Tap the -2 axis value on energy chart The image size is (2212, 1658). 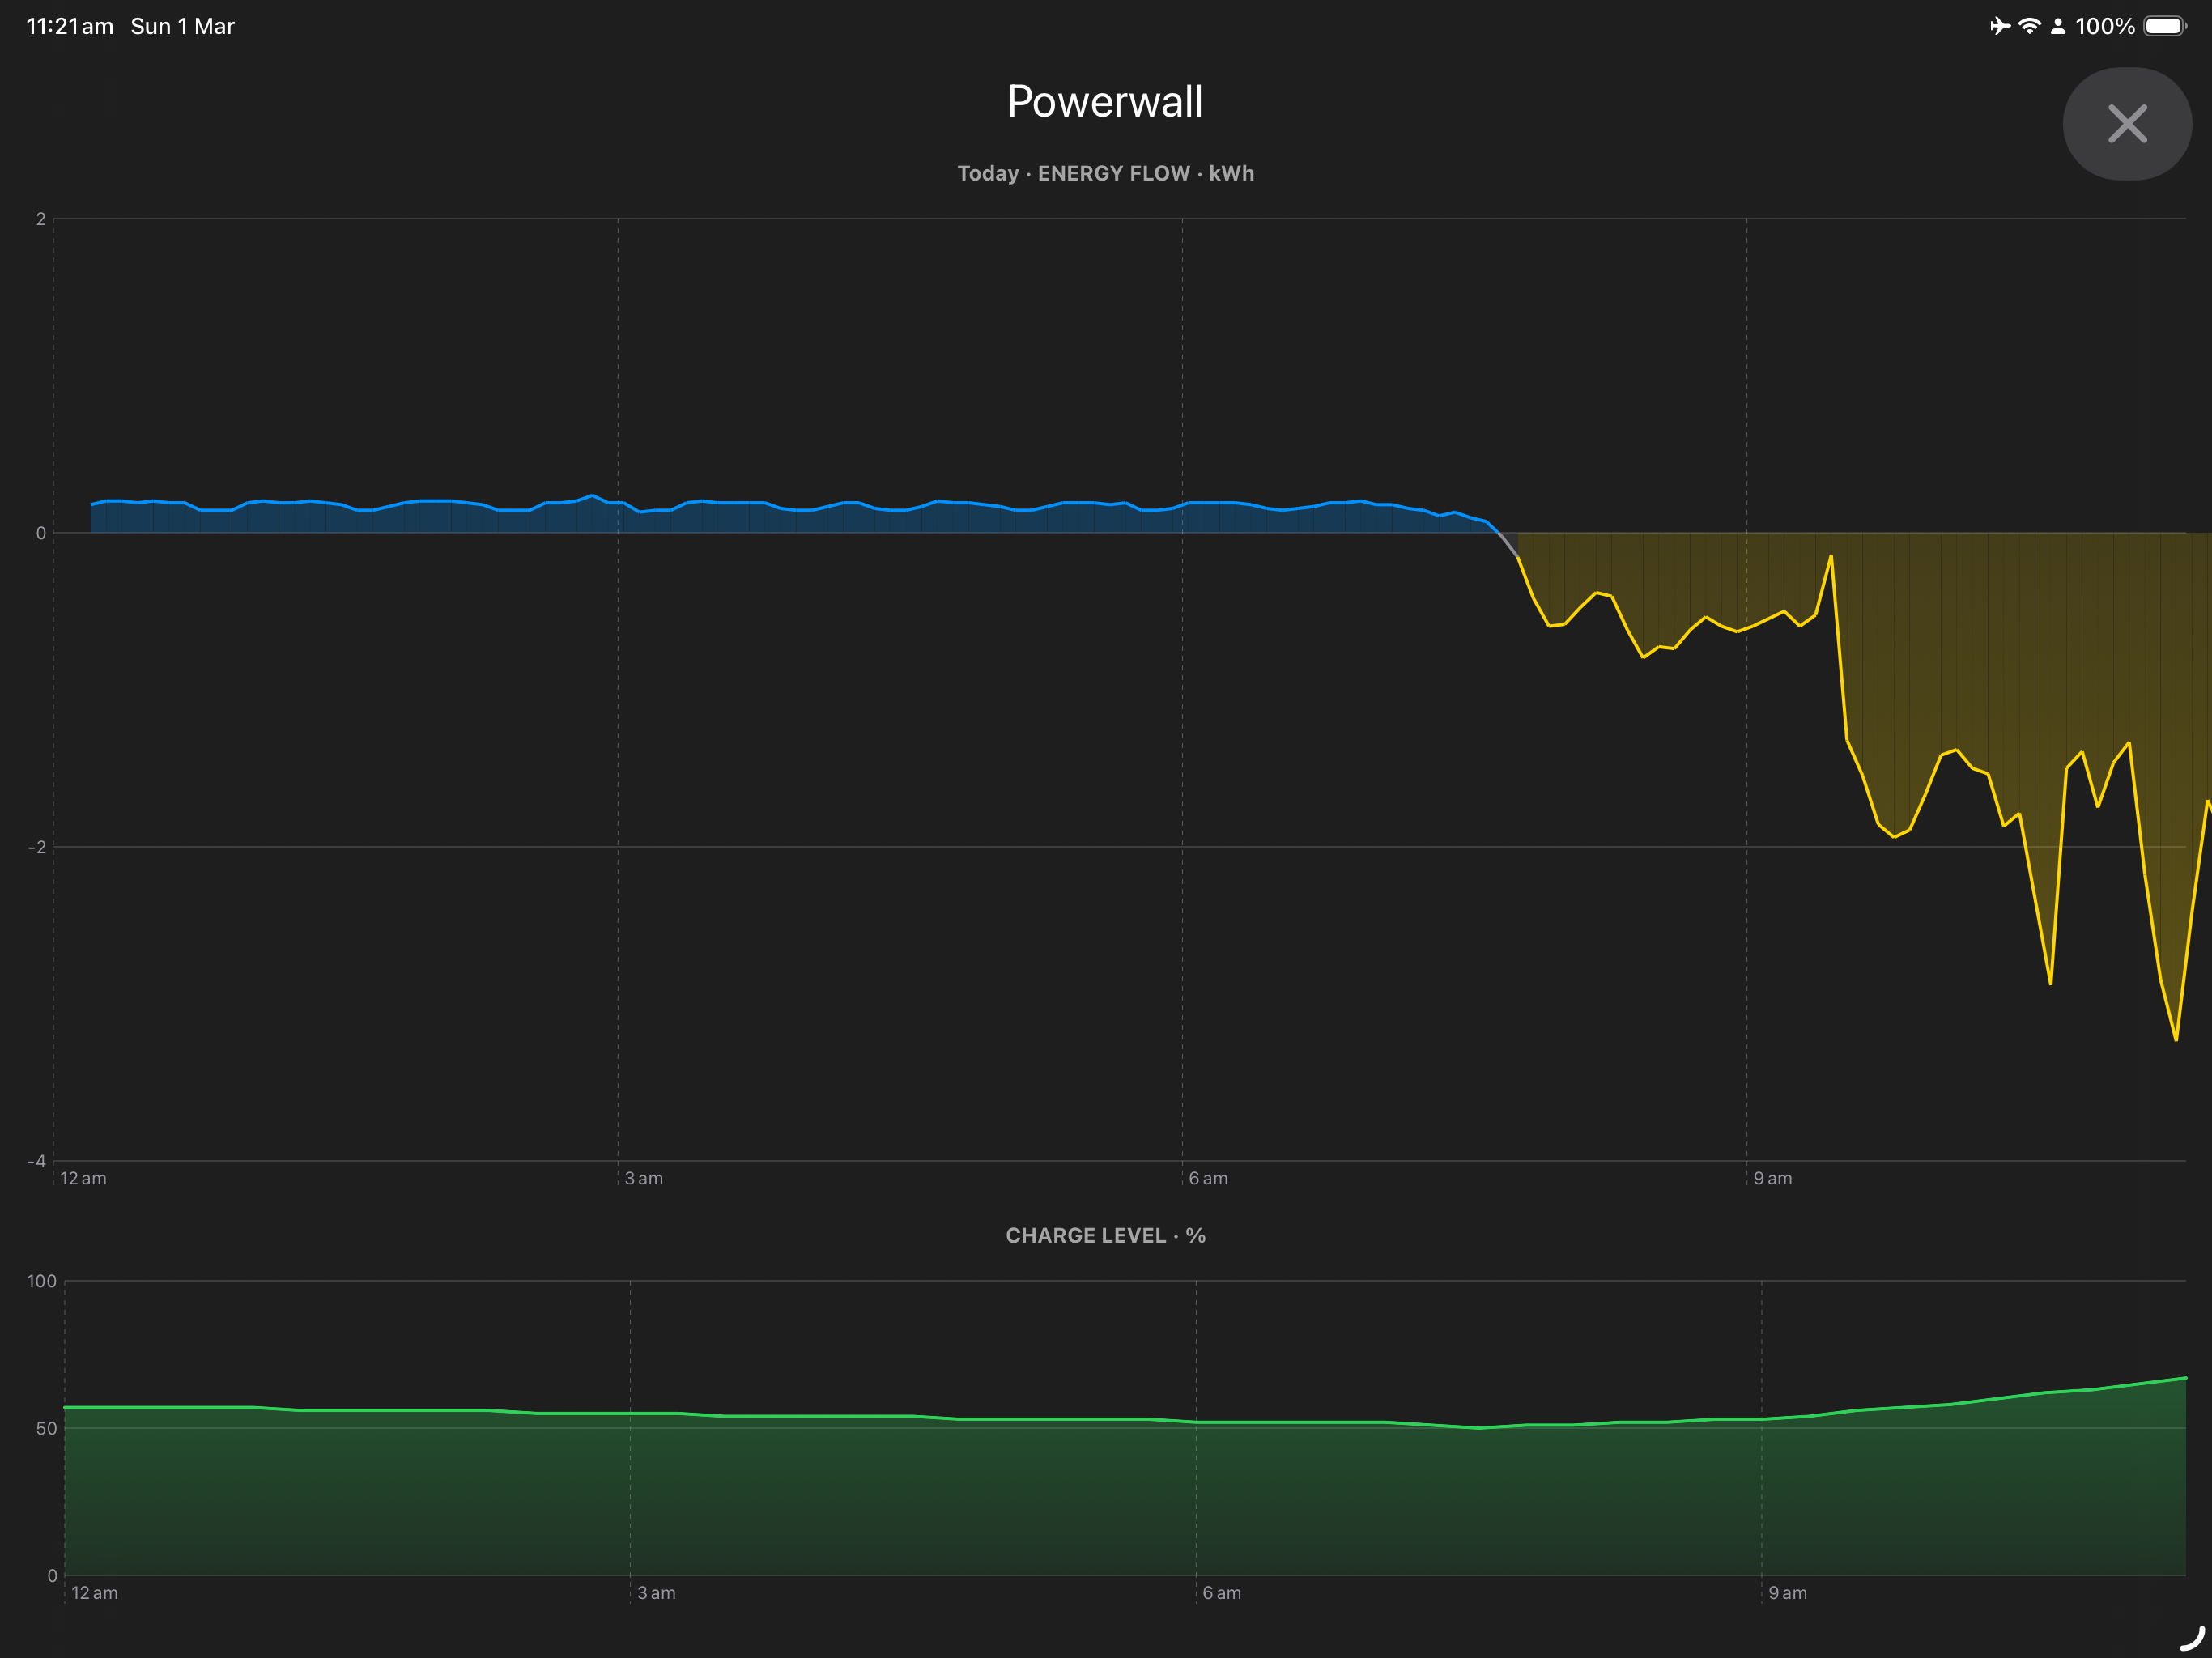point(37,847)
